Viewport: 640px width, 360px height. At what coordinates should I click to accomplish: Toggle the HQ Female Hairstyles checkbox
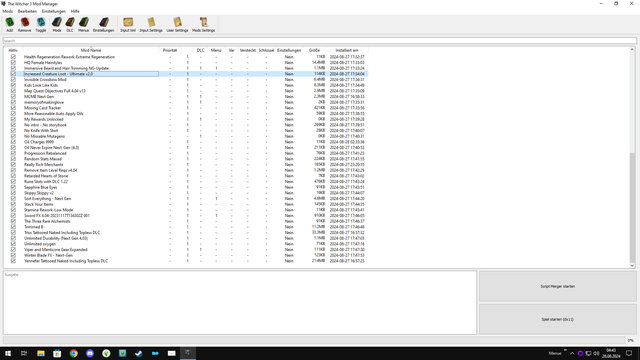pos(13,62)
